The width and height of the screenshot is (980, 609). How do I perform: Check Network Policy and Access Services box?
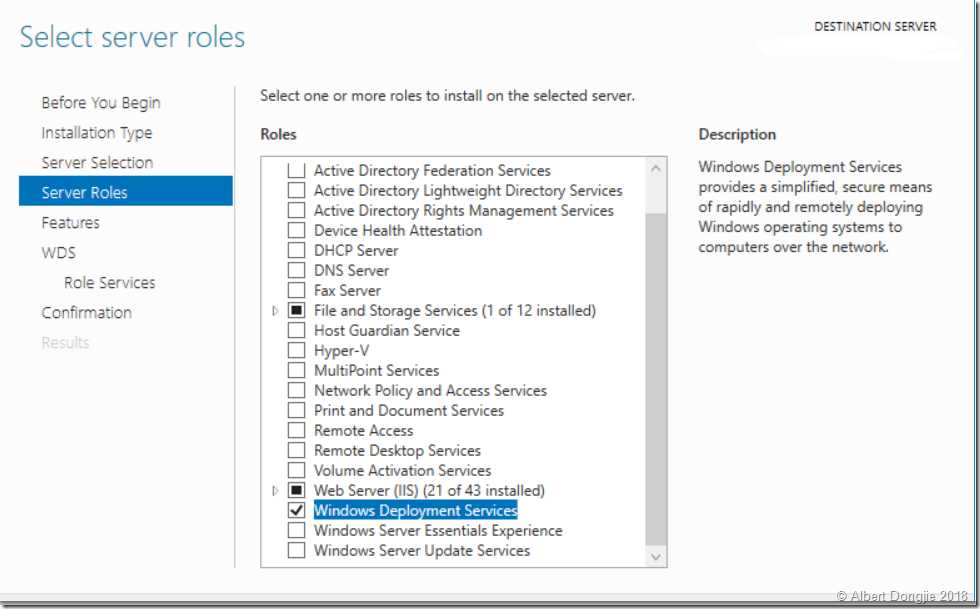(296, 390)
